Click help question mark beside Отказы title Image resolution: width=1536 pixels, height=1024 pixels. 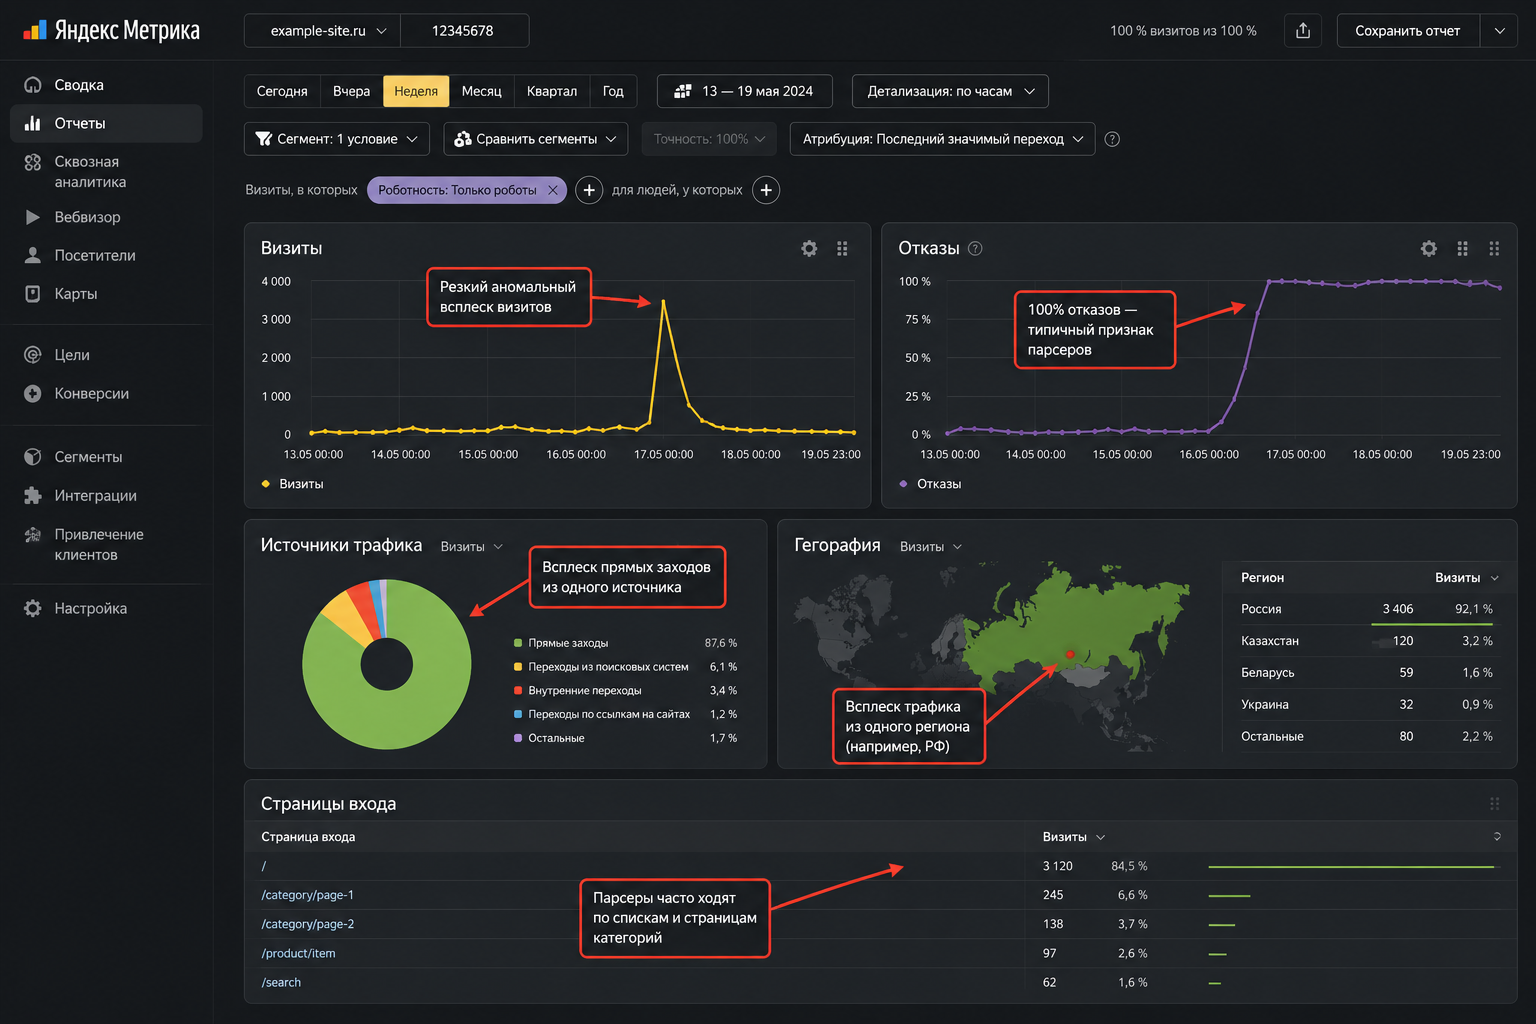975,248
